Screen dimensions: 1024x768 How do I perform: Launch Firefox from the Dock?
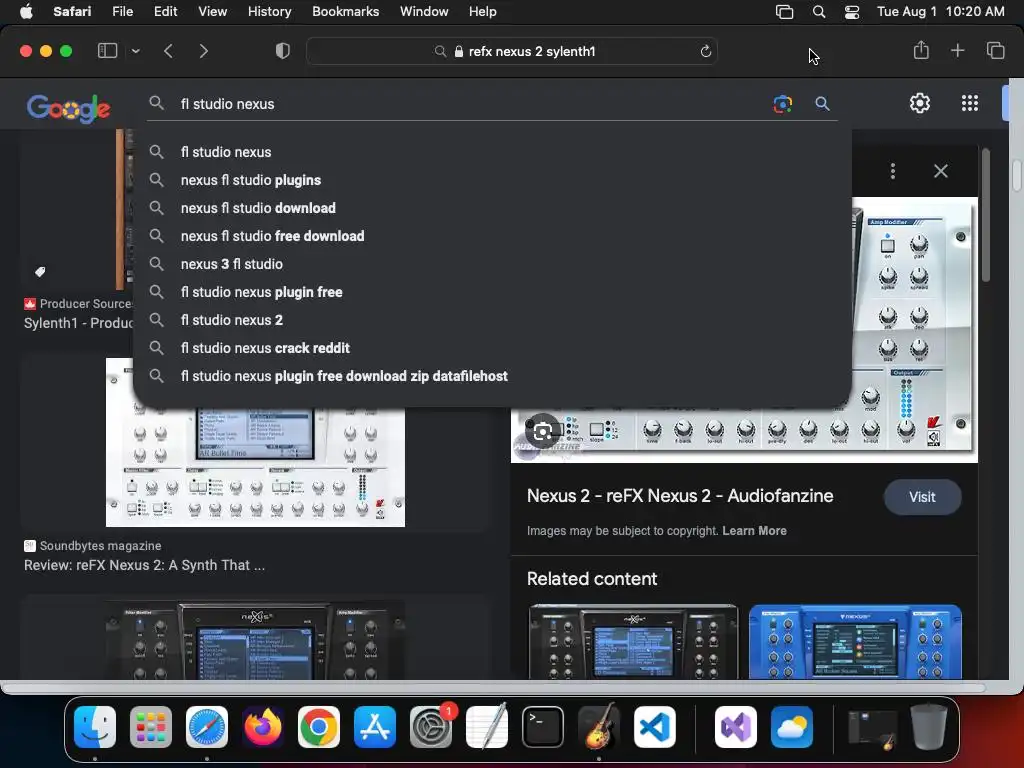[x=263, y=727]
